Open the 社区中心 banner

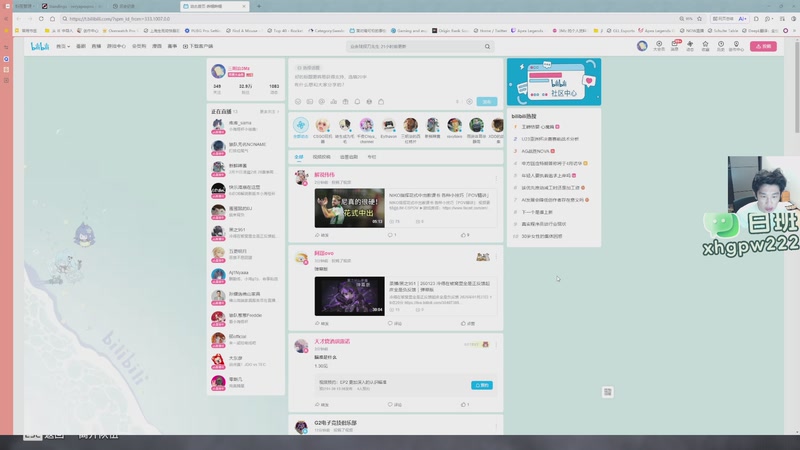point(554,82)
